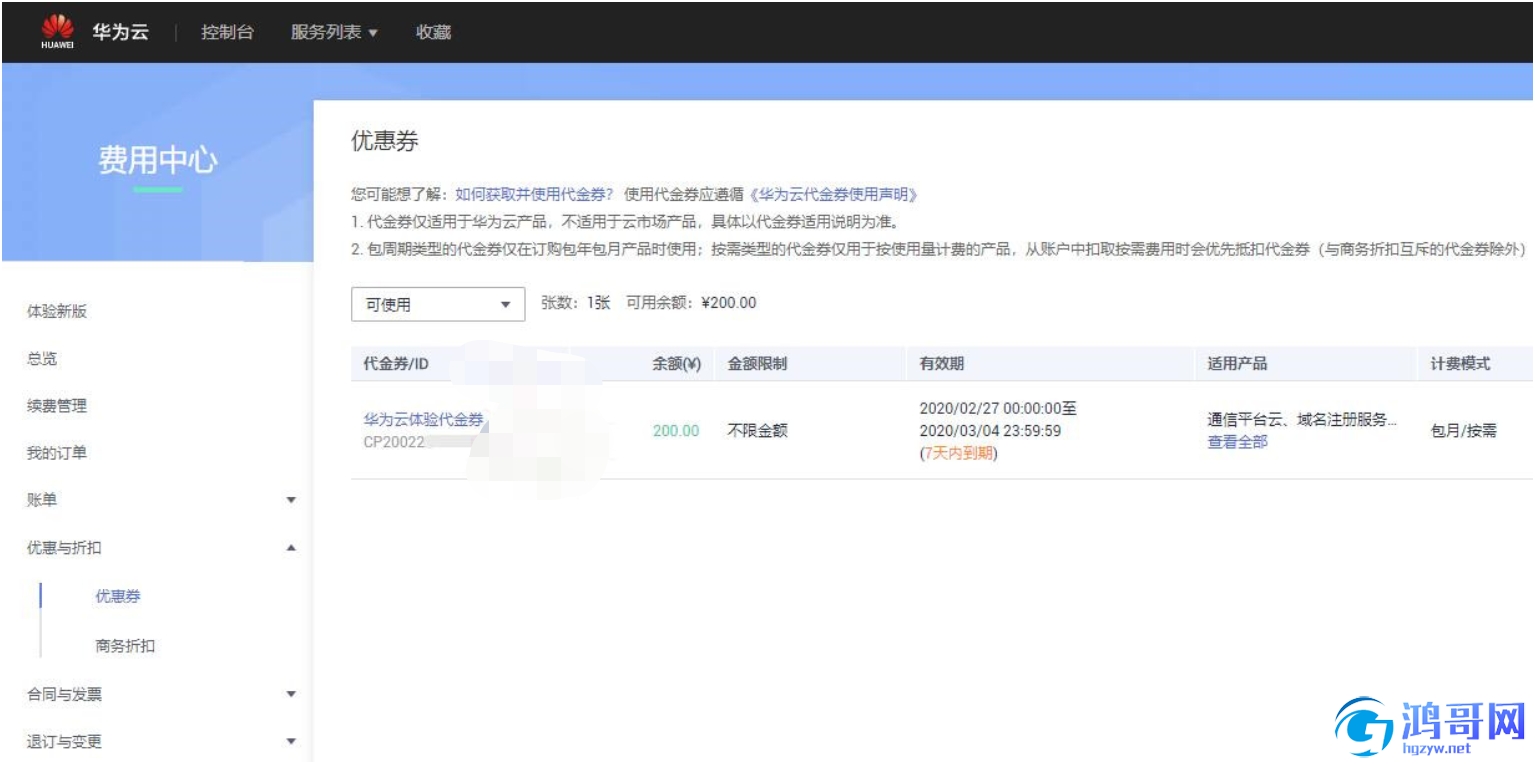The height and width of the screenshot is (764, 1535).
Task: Click the 适用产品 column header
Action: [x=1237, y=364]
